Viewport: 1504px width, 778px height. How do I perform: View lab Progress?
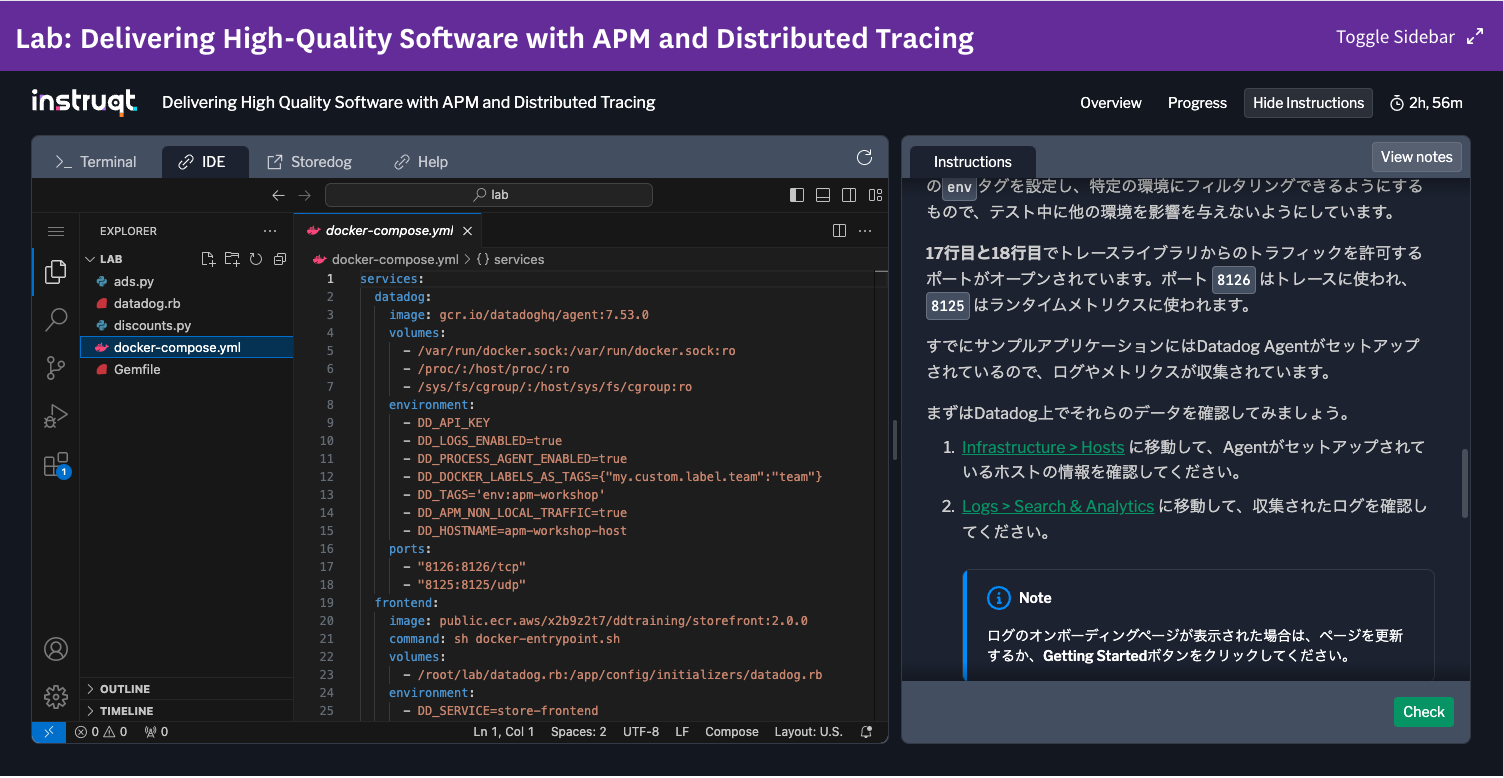coord(1197,103)
